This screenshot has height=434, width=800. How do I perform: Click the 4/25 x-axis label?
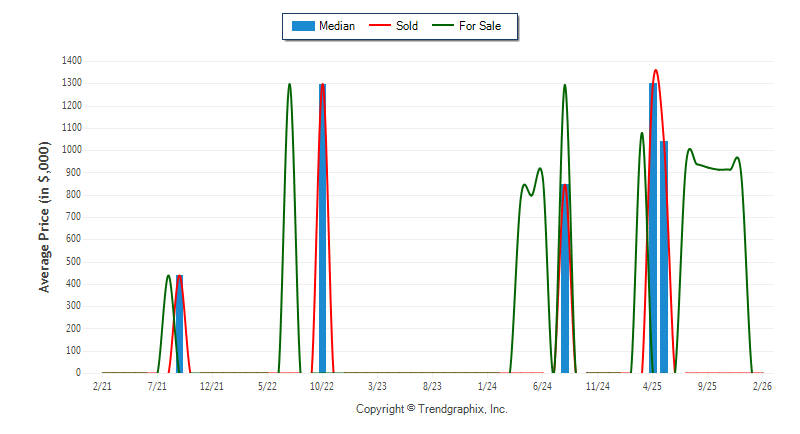(652, 386)
